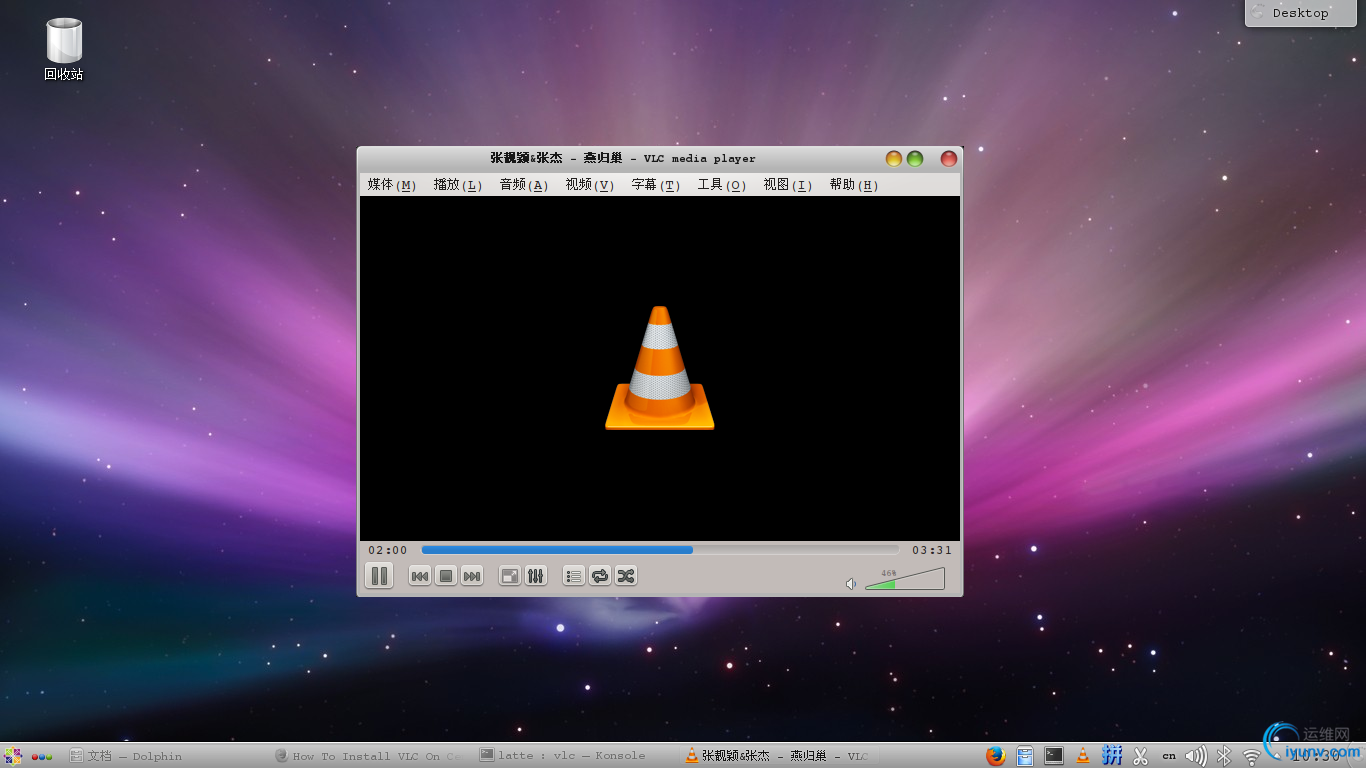1366x768 pixels.
Task: Switch to the How To Install VLC browser window
Action: 368,756
